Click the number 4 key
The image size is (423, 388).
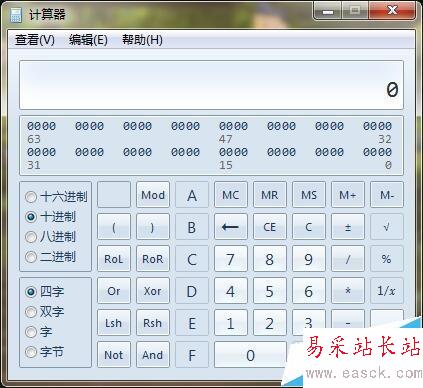coord(231,291)
